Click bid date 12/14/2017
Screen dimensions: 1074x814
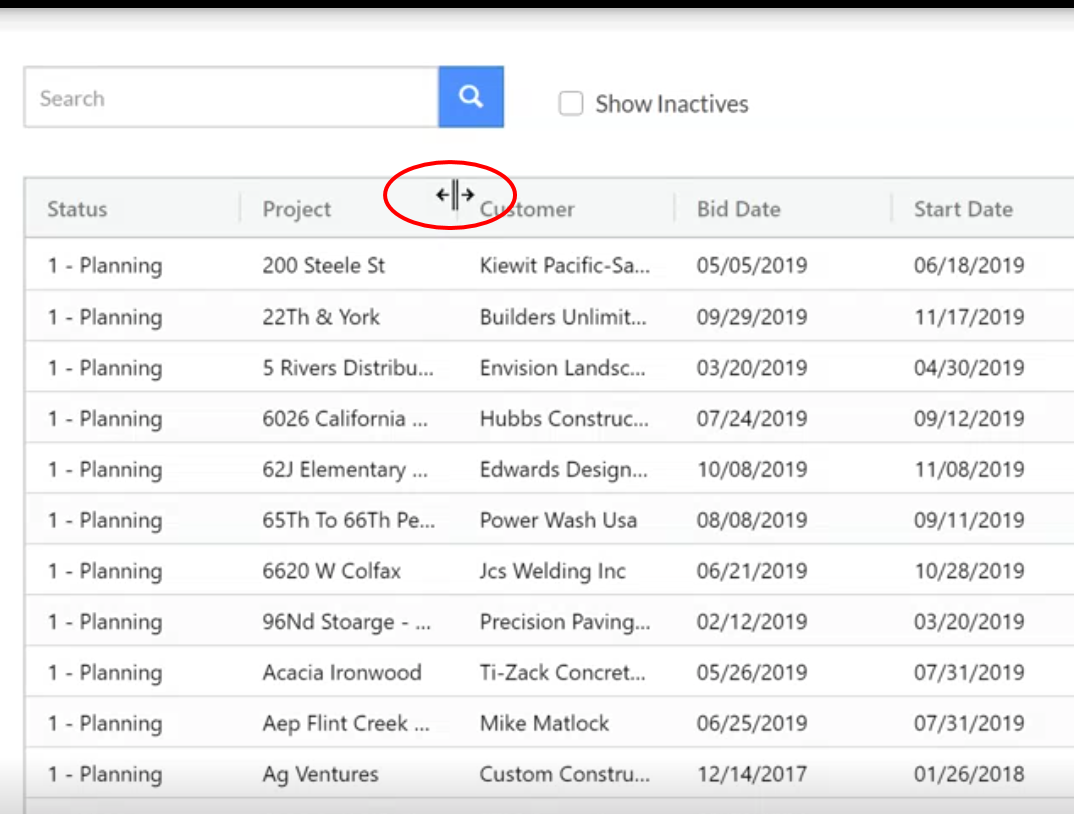coord(752,774)
